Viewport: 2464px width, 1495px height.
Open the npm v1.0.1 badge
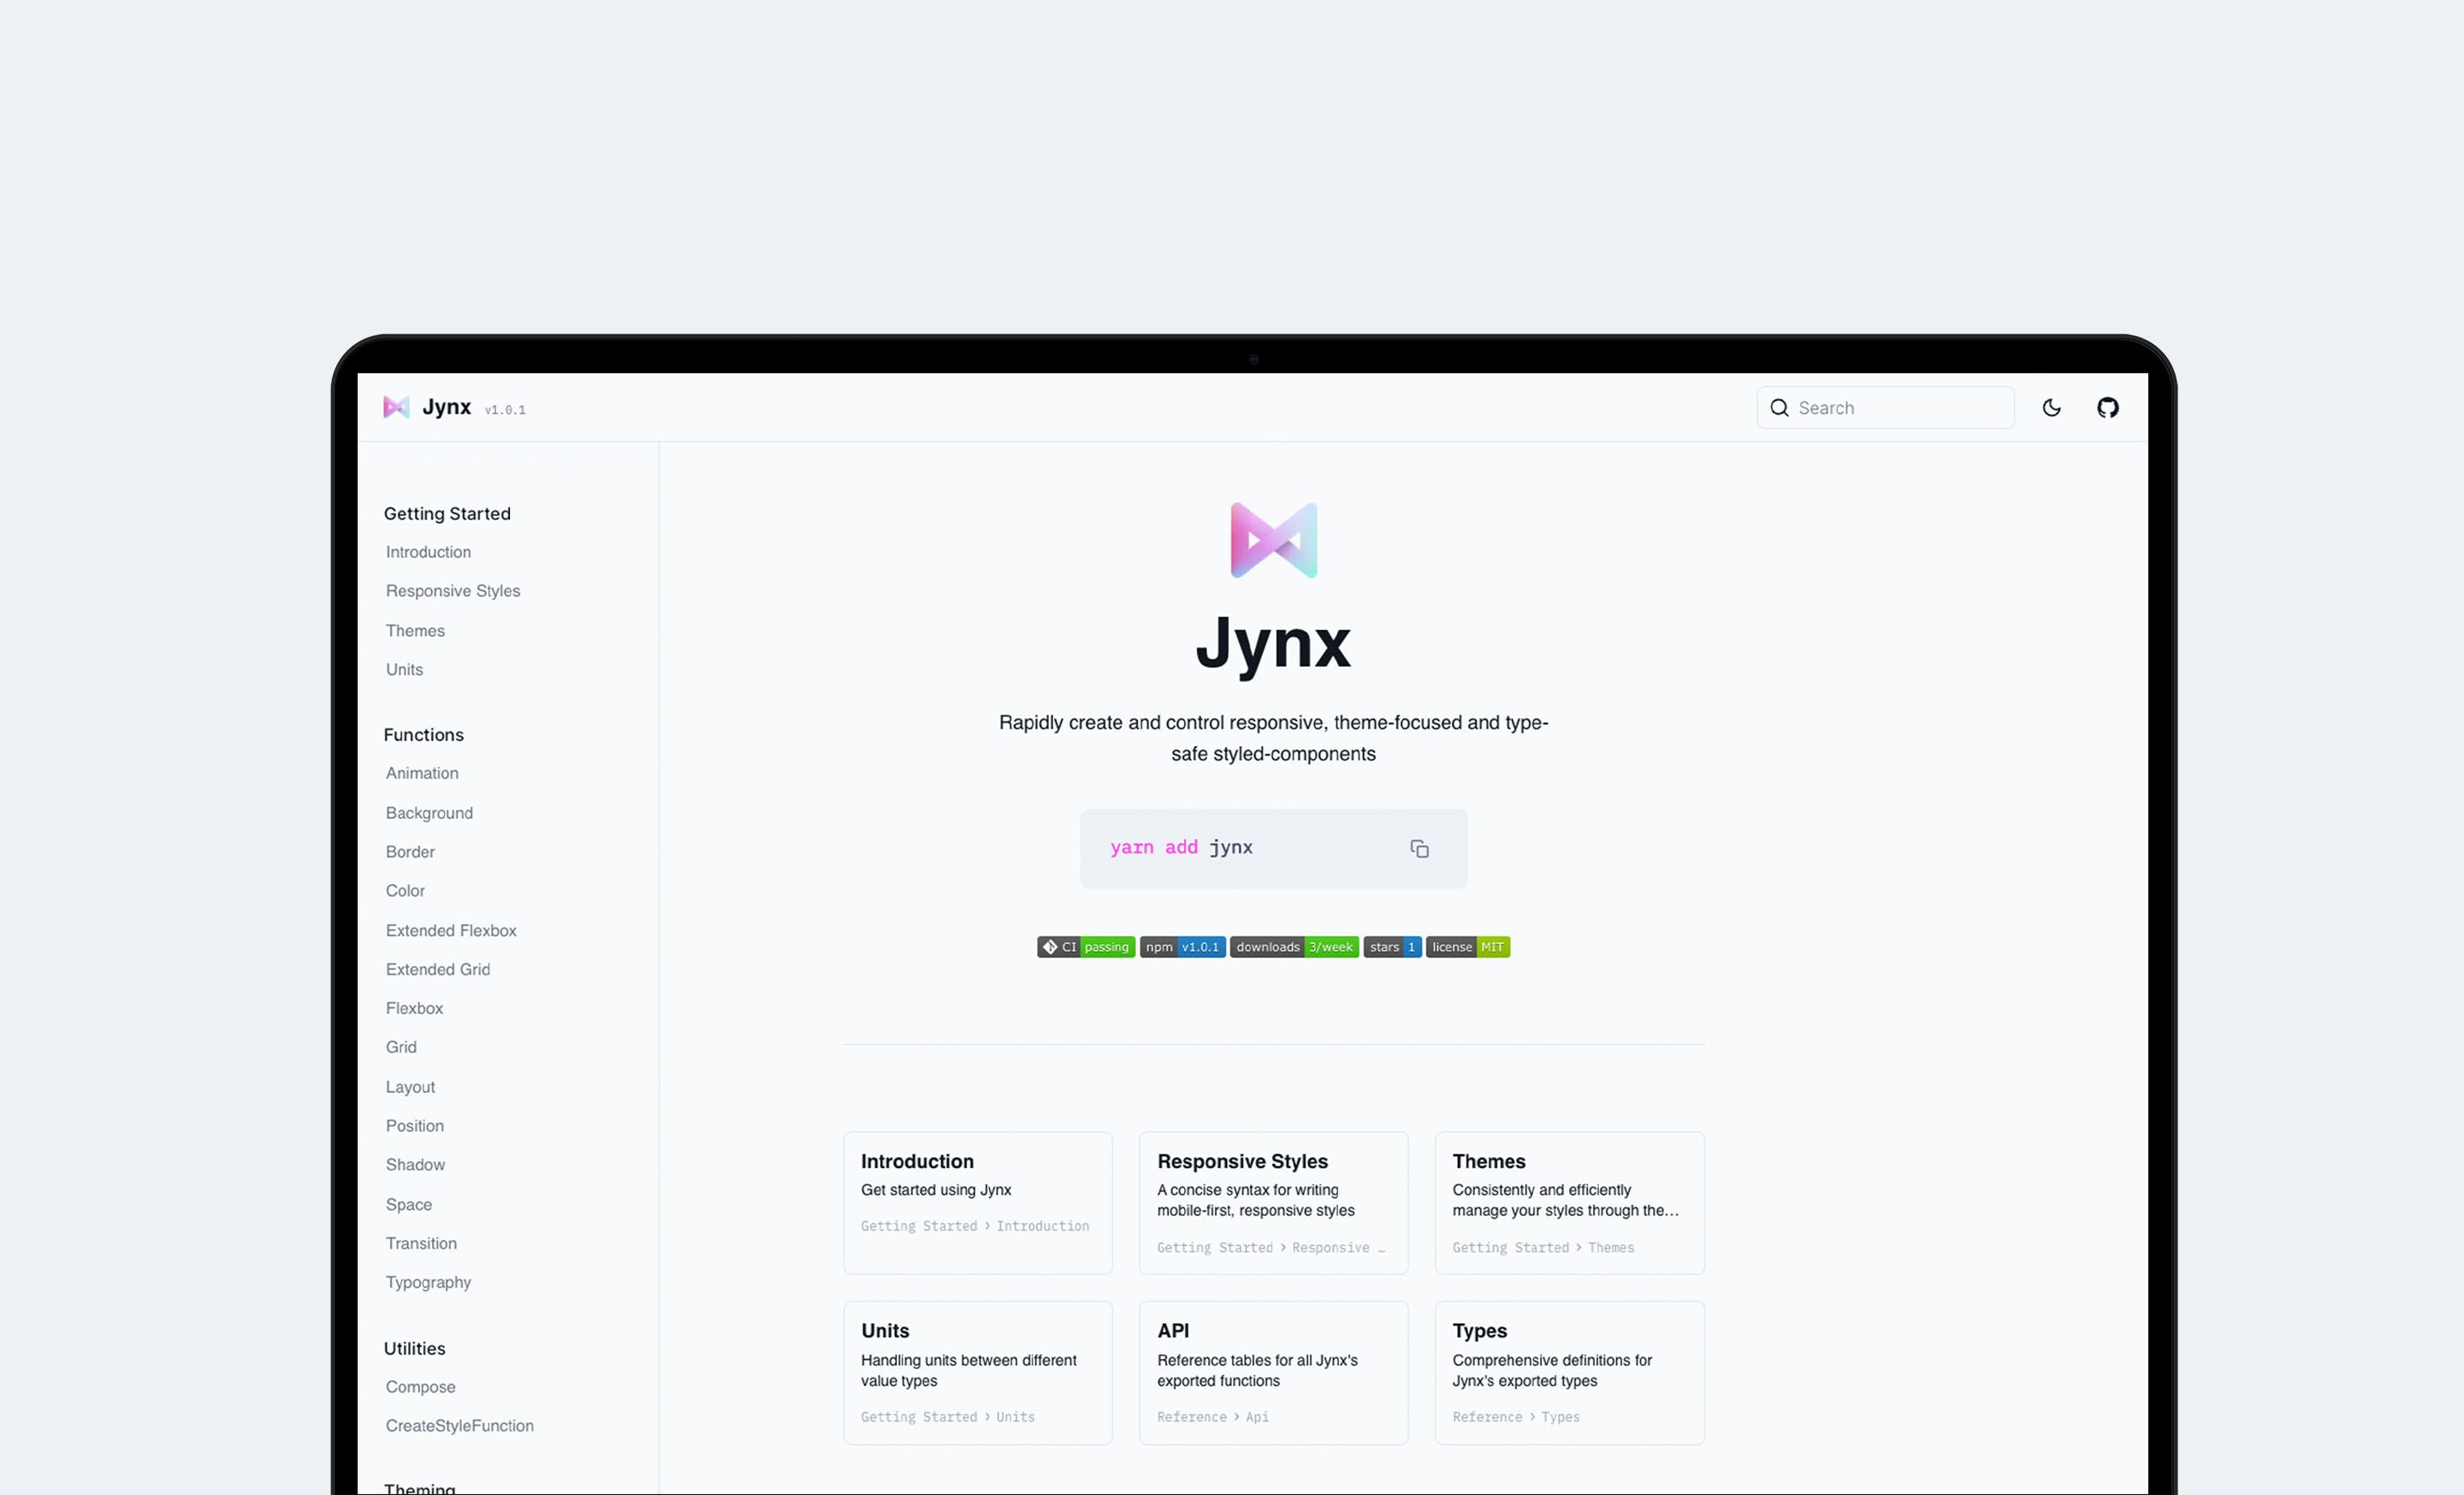tap(1182, 946)
